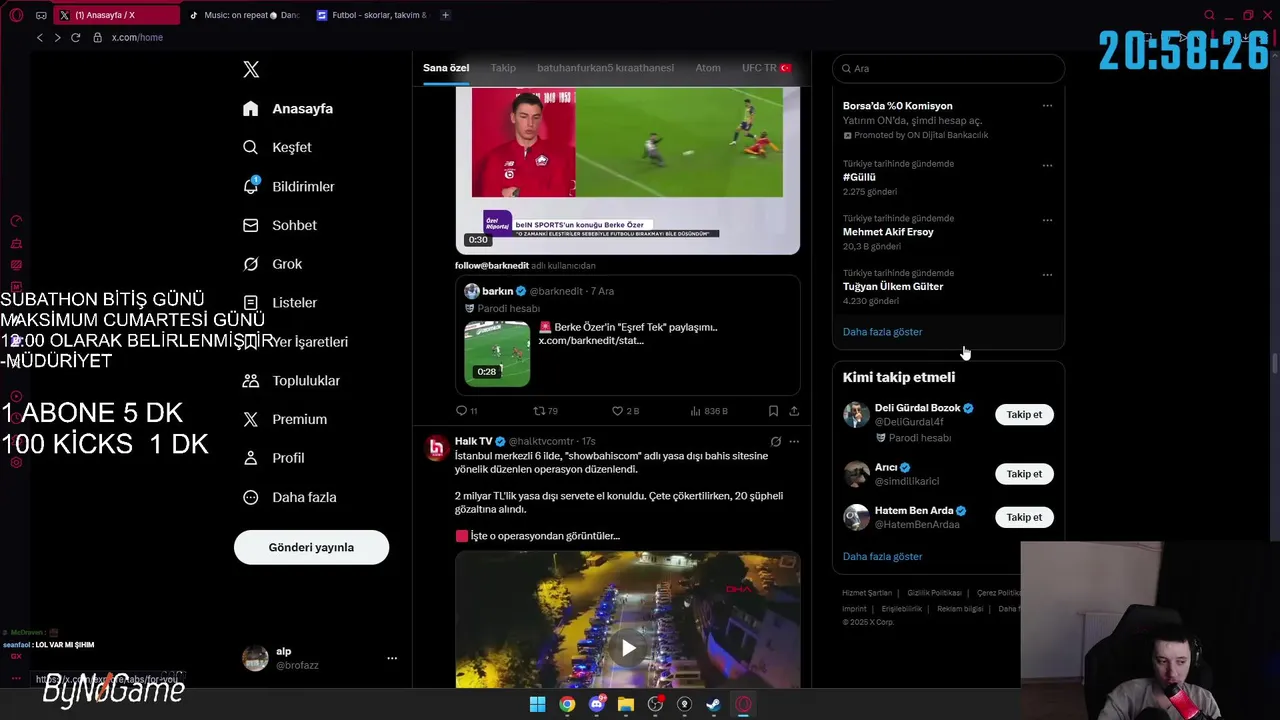The height and width of the screenshot is (720, 1280).
Task: Switch to Takip tab
Action: click(503, 68)
